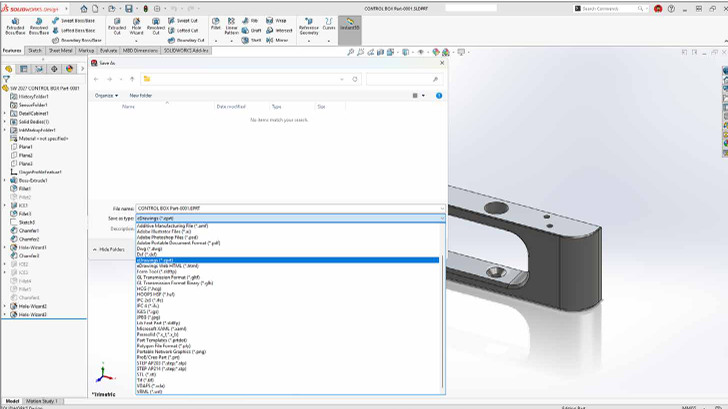Click the New document icon
The width and height of the screenshot is (728, 409).
[95, 8]
